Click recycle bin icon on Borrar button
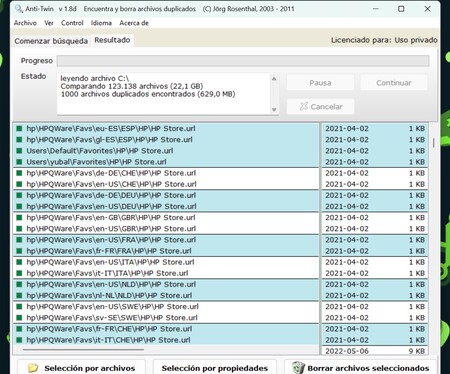Screen dimensions: 450x374 298,368
